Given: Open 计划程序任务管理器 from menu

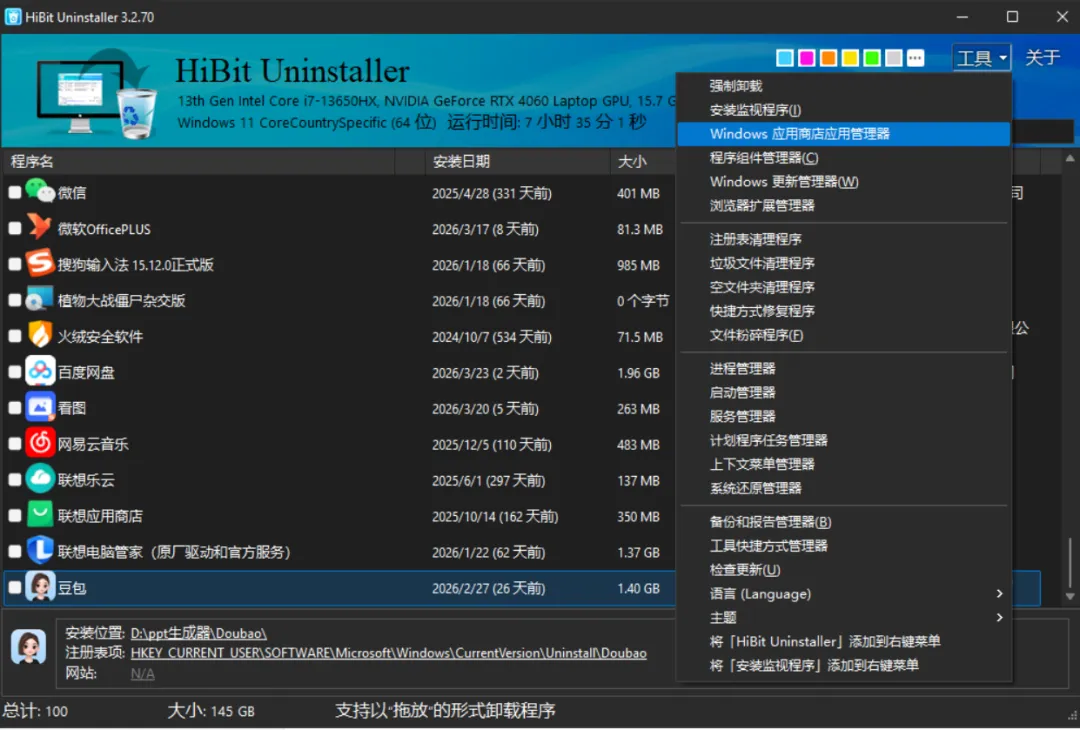Looking at the screenshot, I should [844, 440].
